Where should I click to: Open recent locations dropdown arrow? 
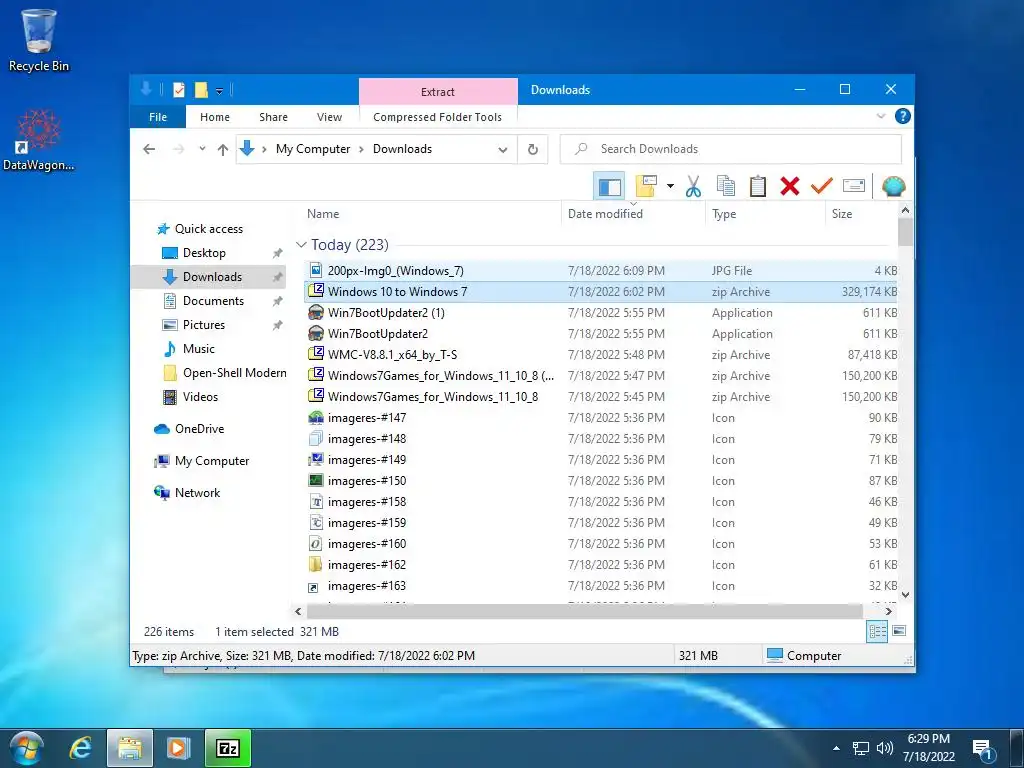pos(202,149)
